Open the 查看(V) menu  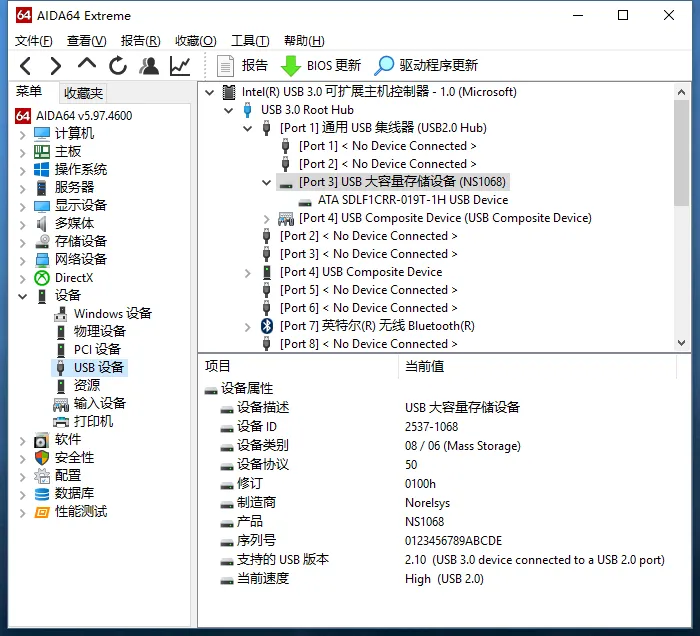tap(87, 41)
